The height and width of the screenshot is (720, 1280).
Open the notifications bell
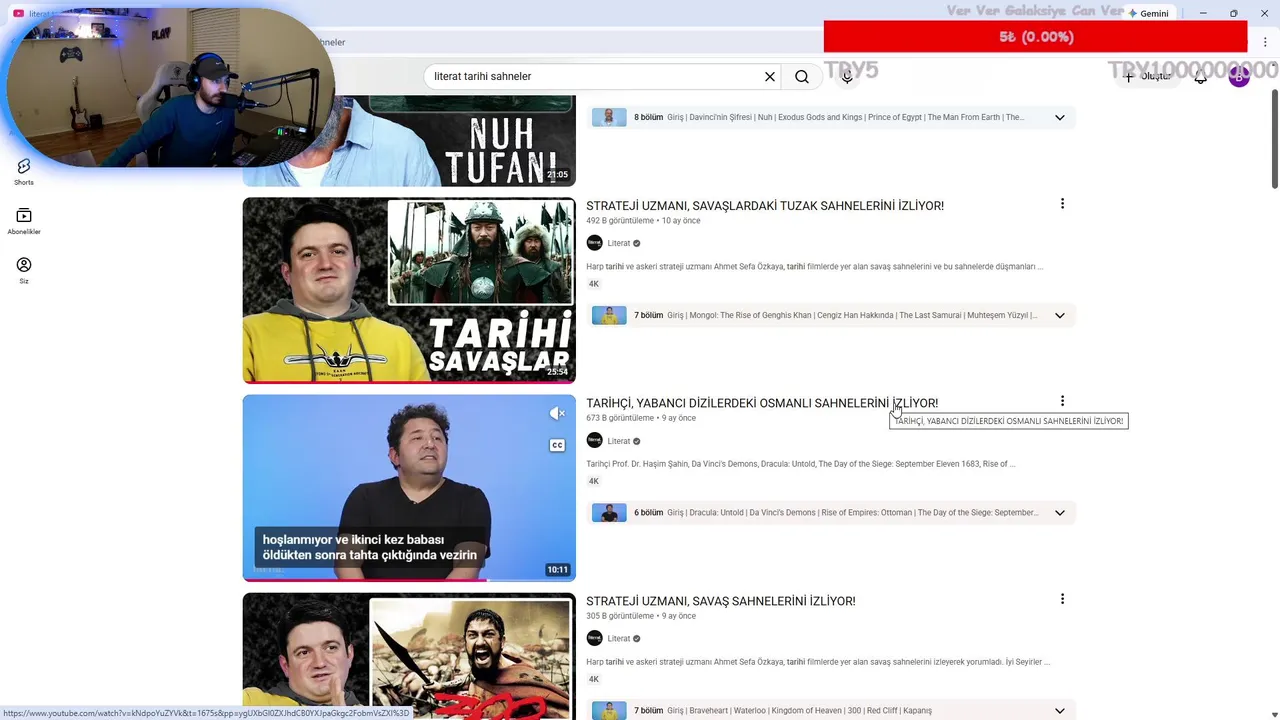click(x=1200, y=76)
